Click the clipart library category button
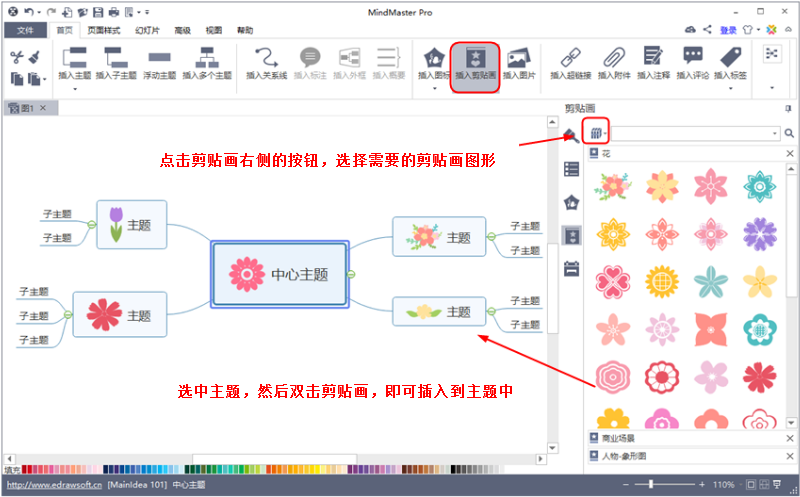The width and height of the screenshot is (800, 497). (x=596, y=133)
